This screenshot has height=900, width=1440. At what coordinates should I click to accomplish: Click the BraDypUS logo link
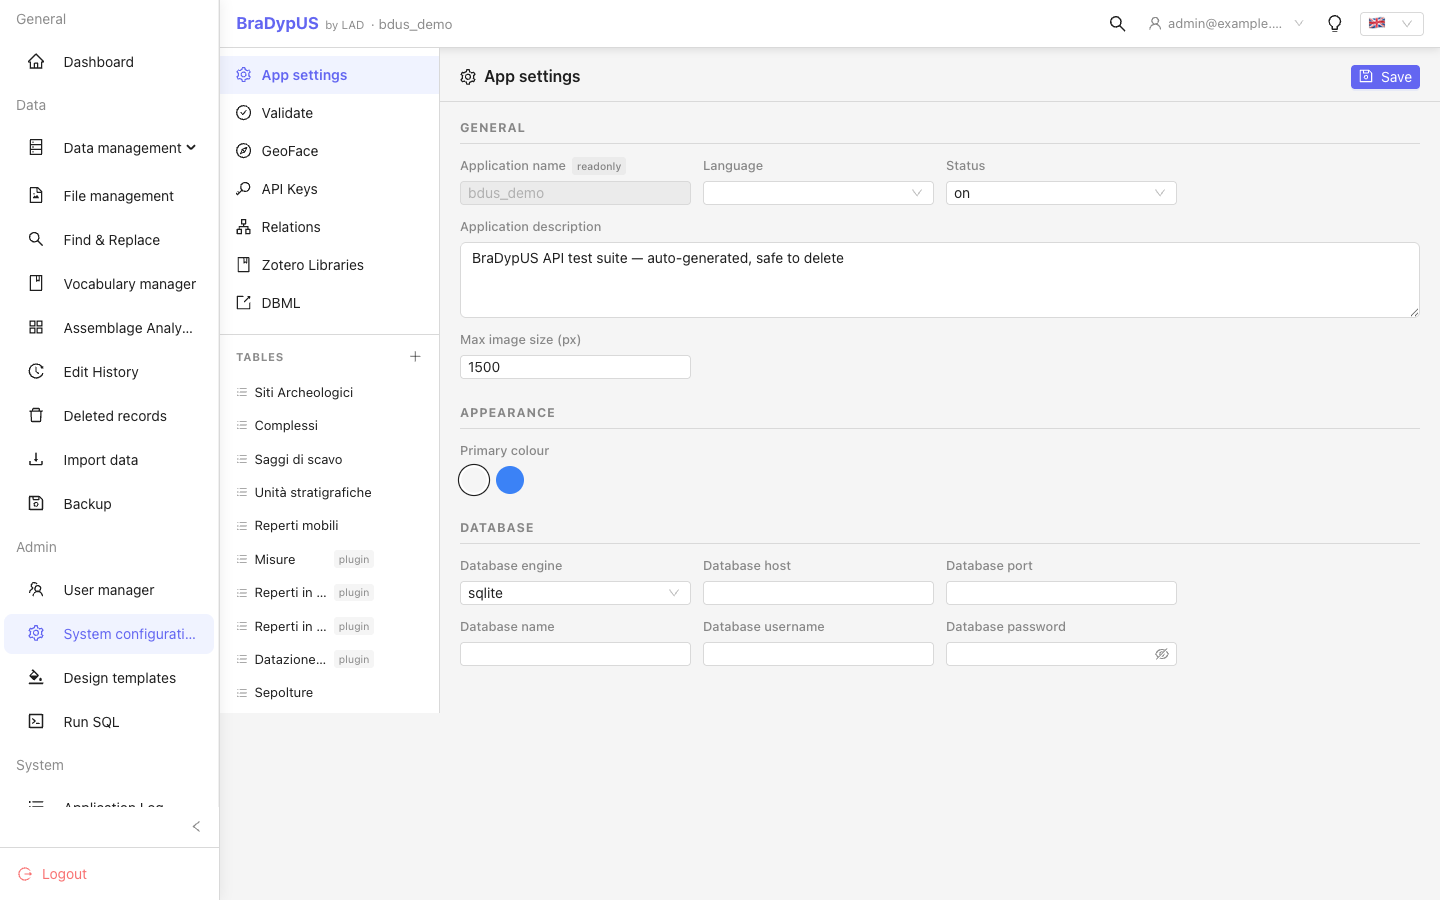[277, 23]
